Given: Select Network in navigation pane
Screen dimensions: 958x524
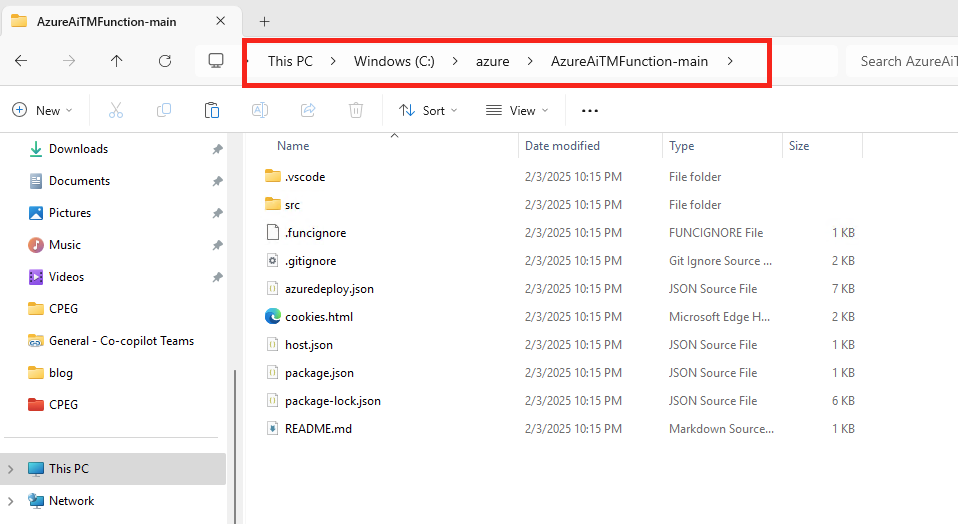Looking at the screenshot, I should (71, 501).
